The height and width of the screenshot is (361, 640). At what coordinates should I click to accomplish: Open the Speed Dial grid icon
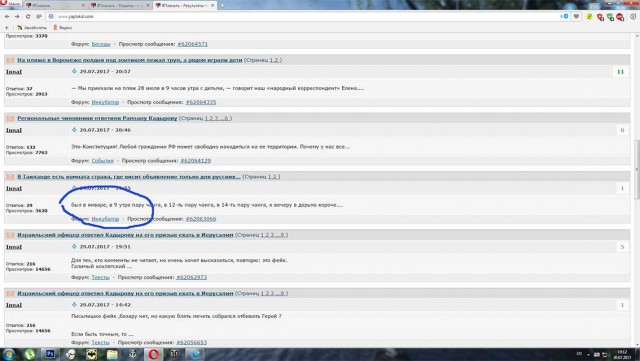(39, 17)
